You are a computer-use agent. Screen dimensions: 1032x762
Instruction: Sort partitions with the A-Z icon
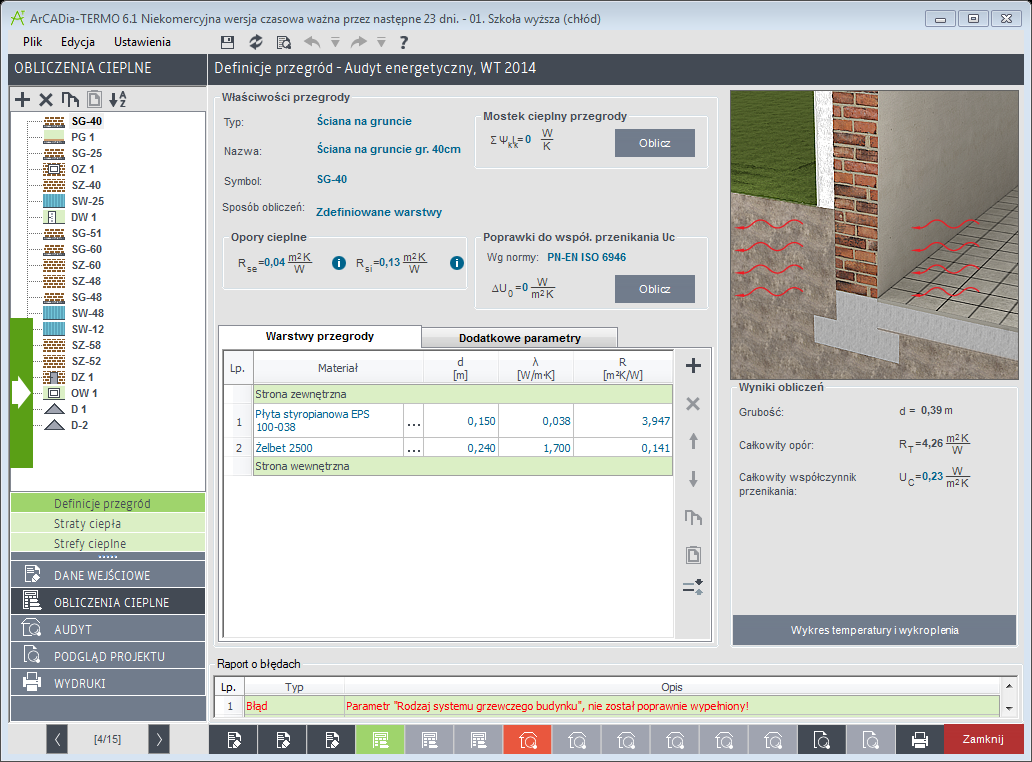[117, 99]
